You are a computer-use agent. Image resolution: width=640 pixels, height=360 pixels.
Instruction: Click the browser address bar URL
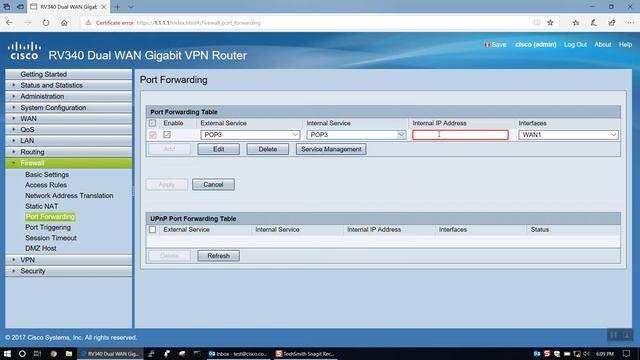click(198, 23)
